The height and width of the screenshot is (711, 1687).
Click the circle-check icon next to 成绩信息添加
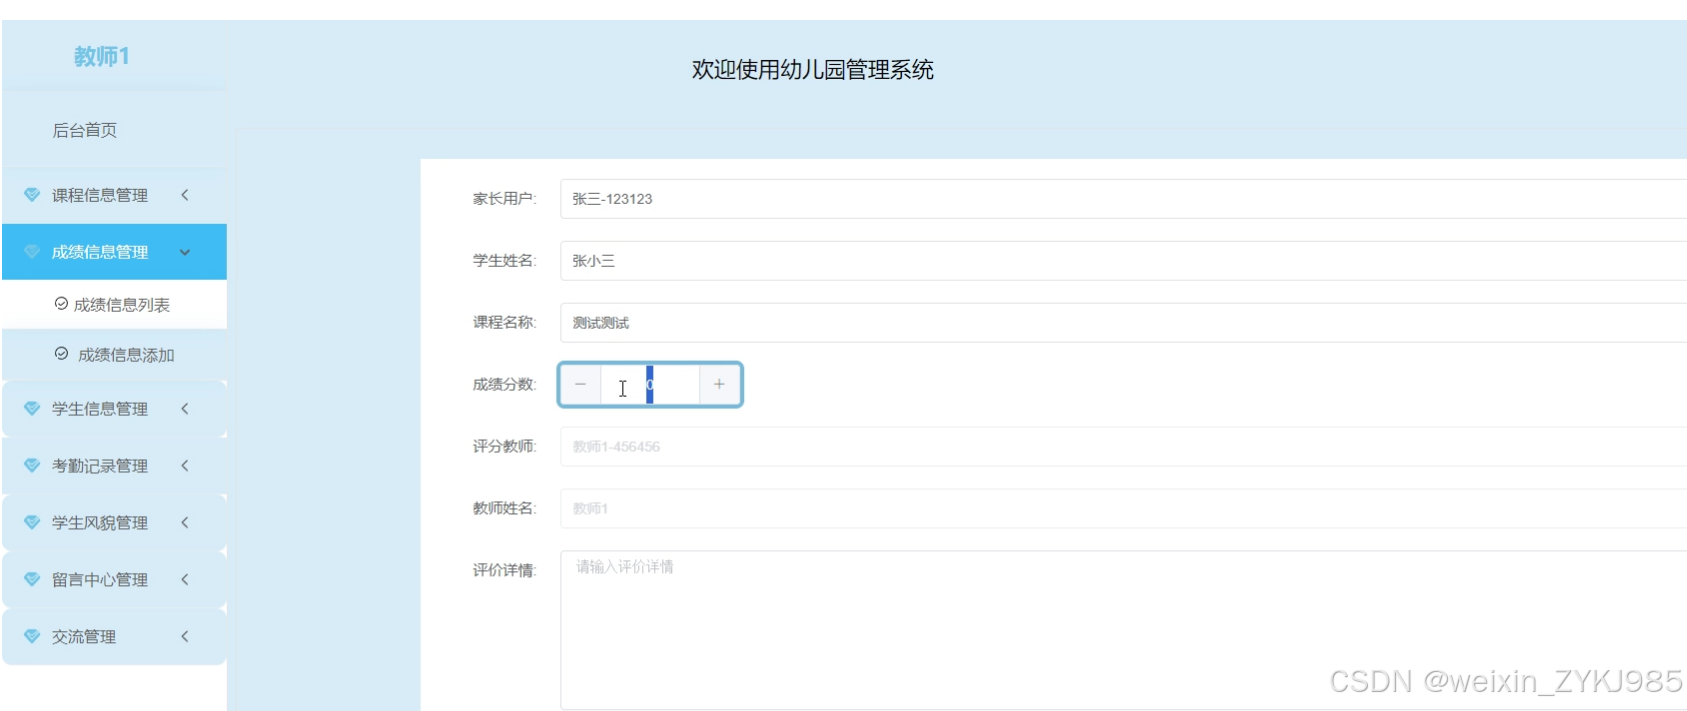[x=61, y=354]
